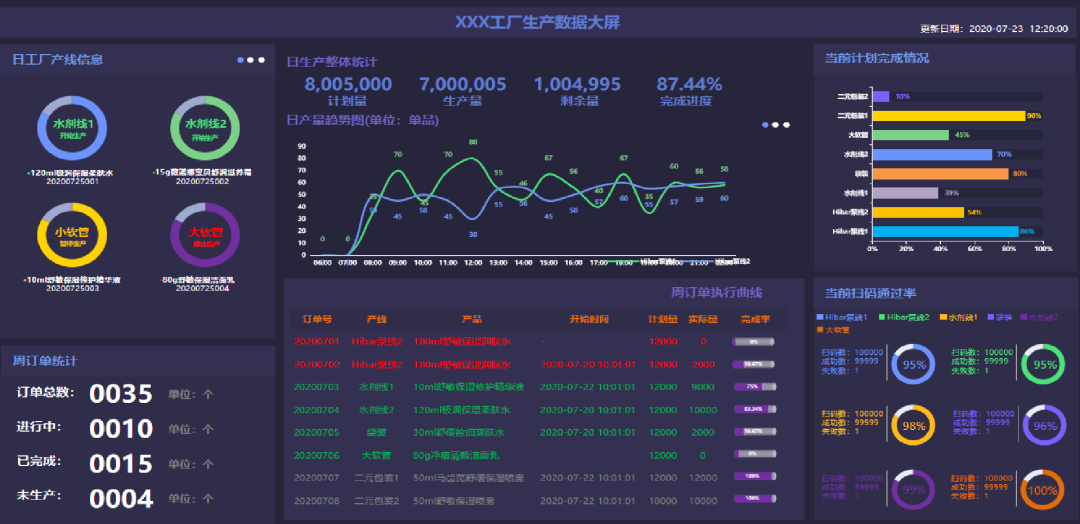
Task: Click the 96% purple scan rate ring
Action: click(x=1044, y=425)
